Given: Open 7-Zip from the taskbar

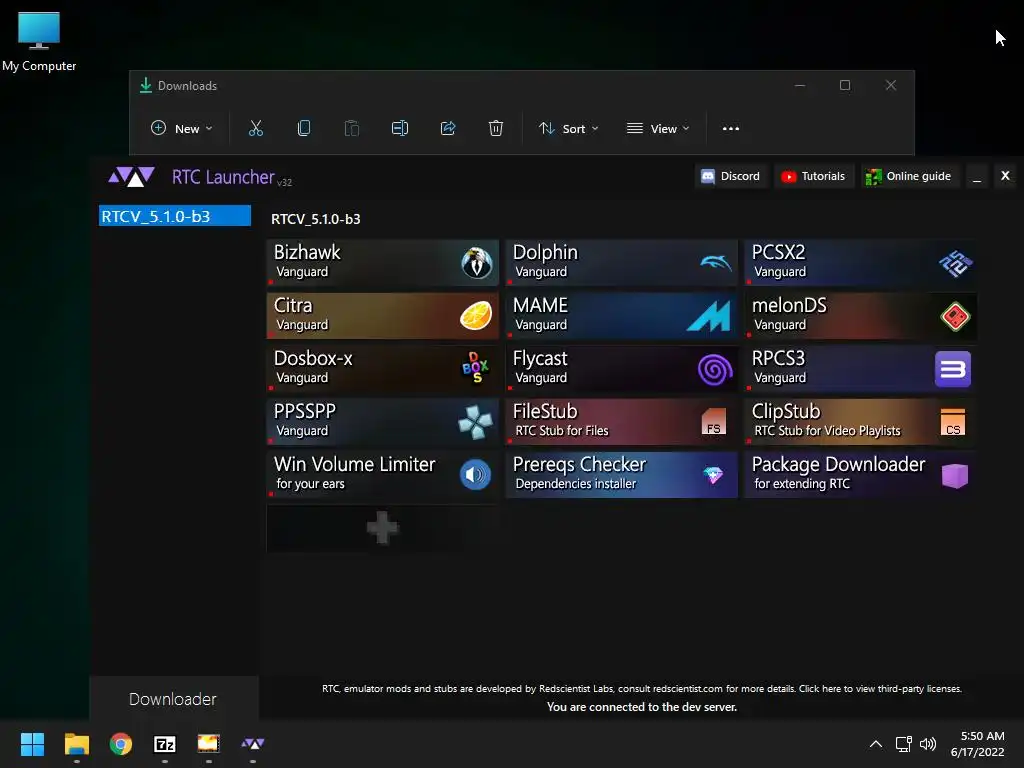Looking at the screenshot, I should tap(165, 744).
